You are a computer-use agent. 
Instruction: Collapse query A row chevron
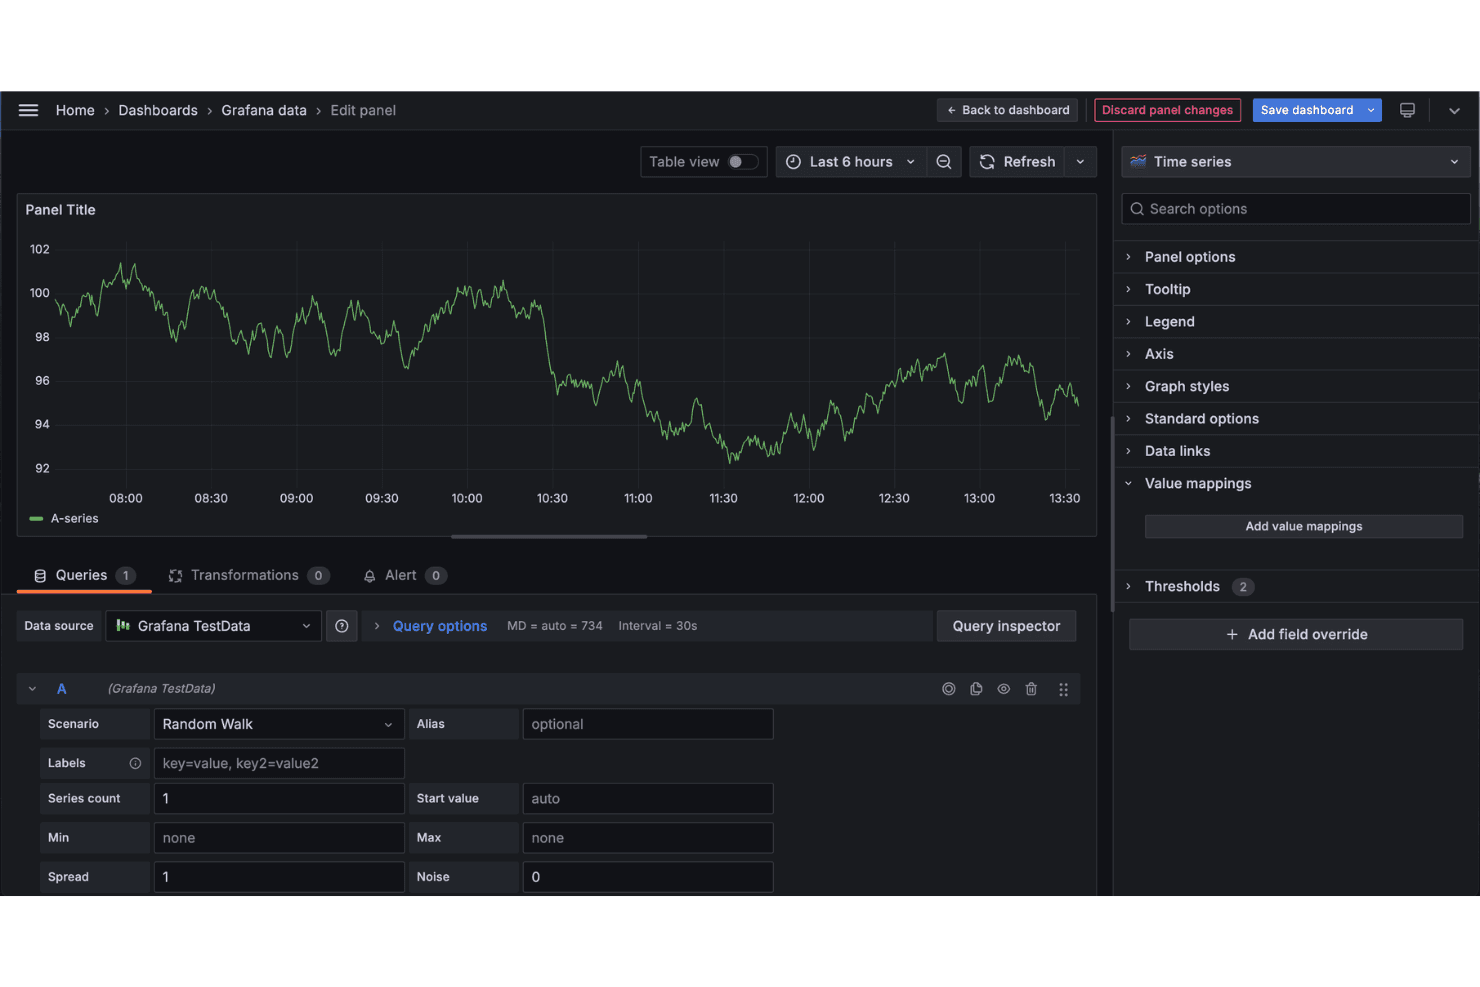click(x=32, y=689)
